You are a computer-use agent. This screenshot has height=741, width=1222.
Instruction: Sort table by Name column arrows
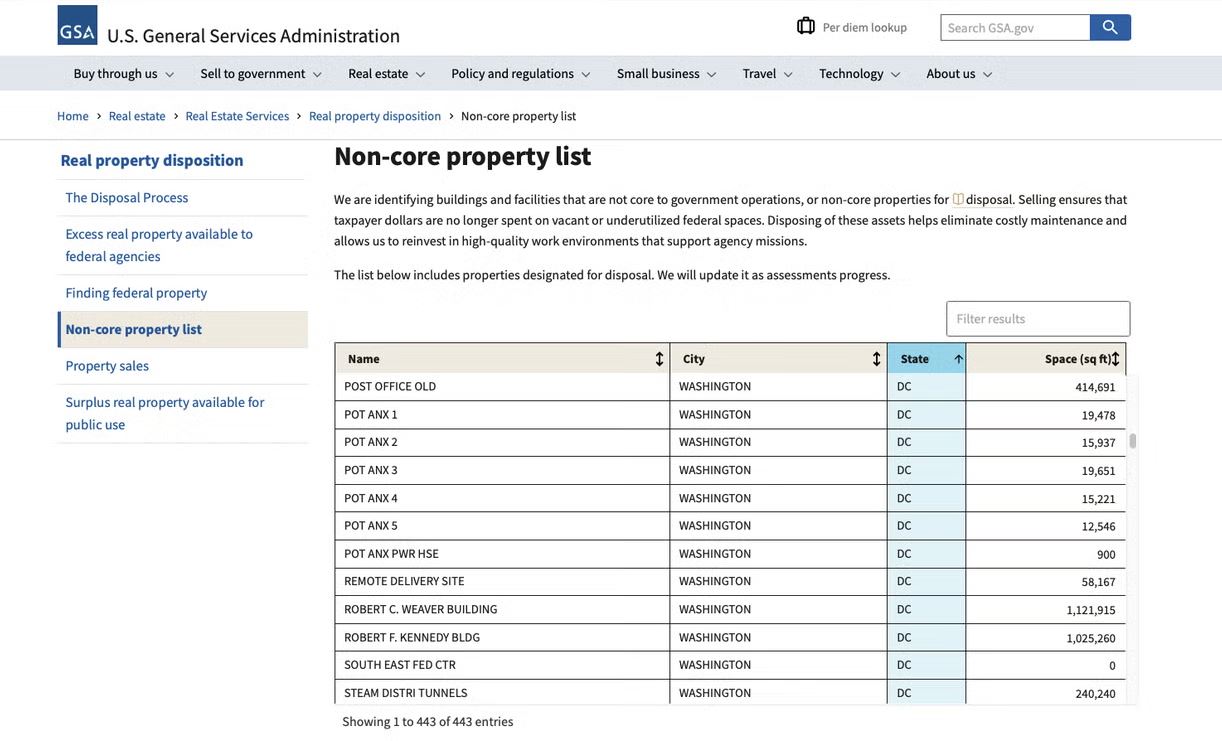[x=659, y=359]
